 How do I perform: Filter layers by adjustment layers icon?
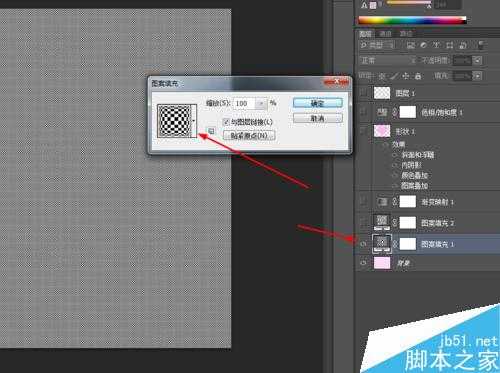(423, 45)
